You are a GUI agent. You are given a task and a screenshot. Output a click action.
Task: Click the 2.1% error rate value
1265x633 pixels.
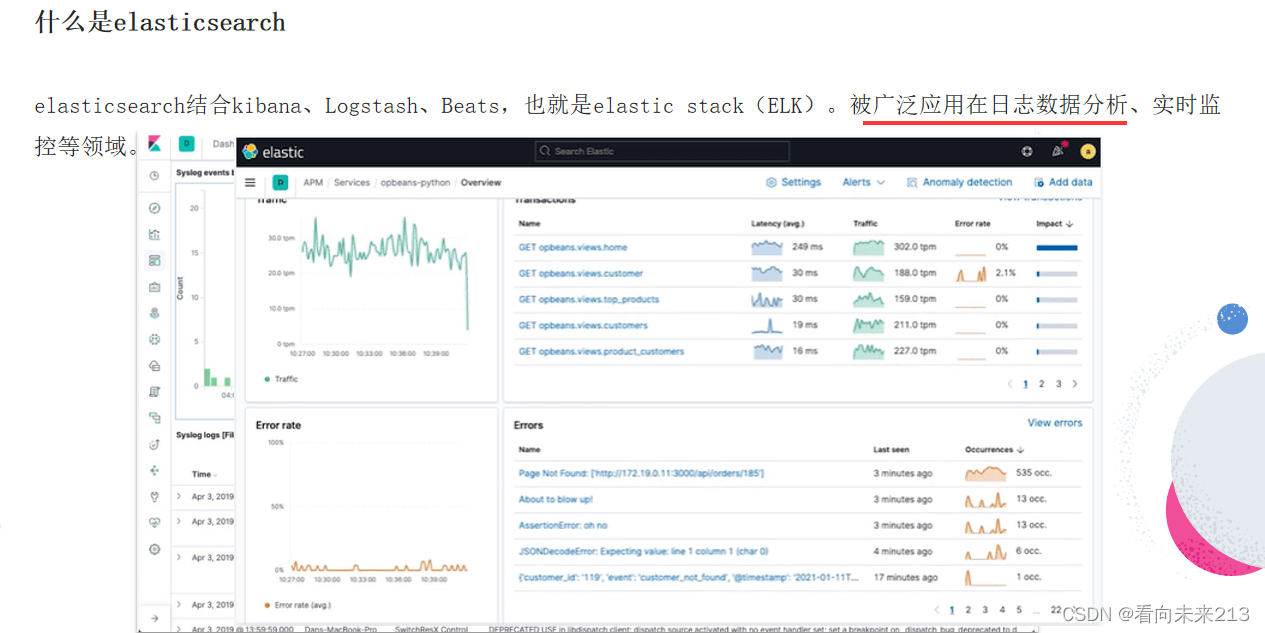pyautogui.click(x=1005, y=273)
